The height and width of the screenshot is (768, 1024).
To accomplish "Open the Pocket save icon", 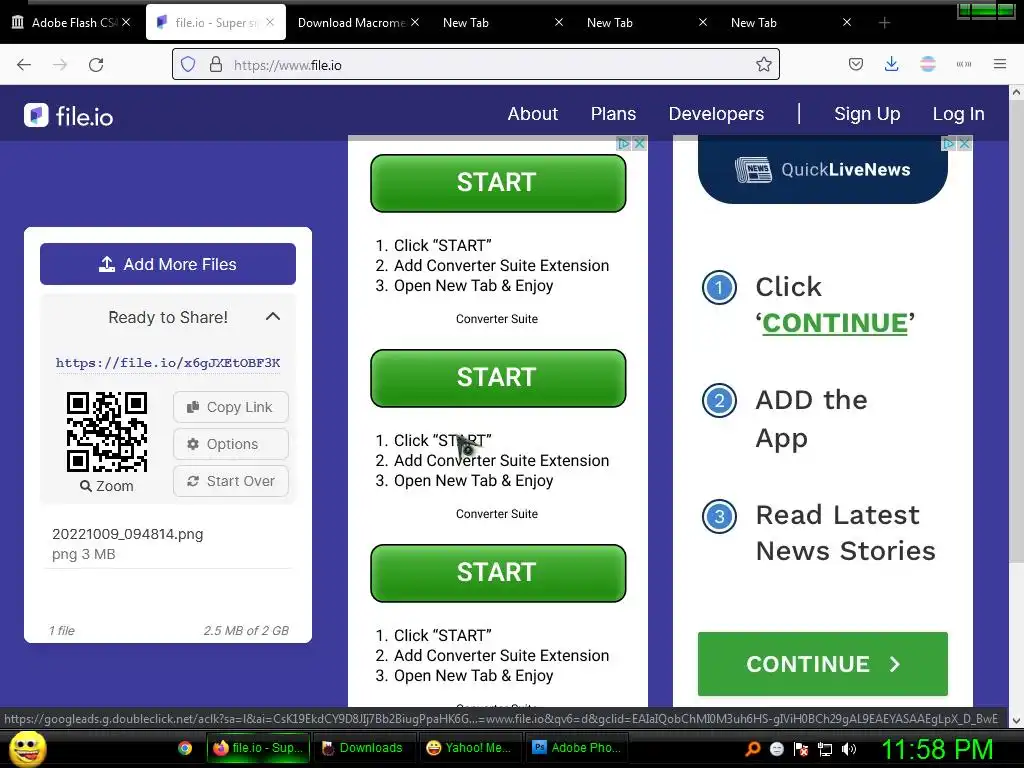I will coord(856,65).
